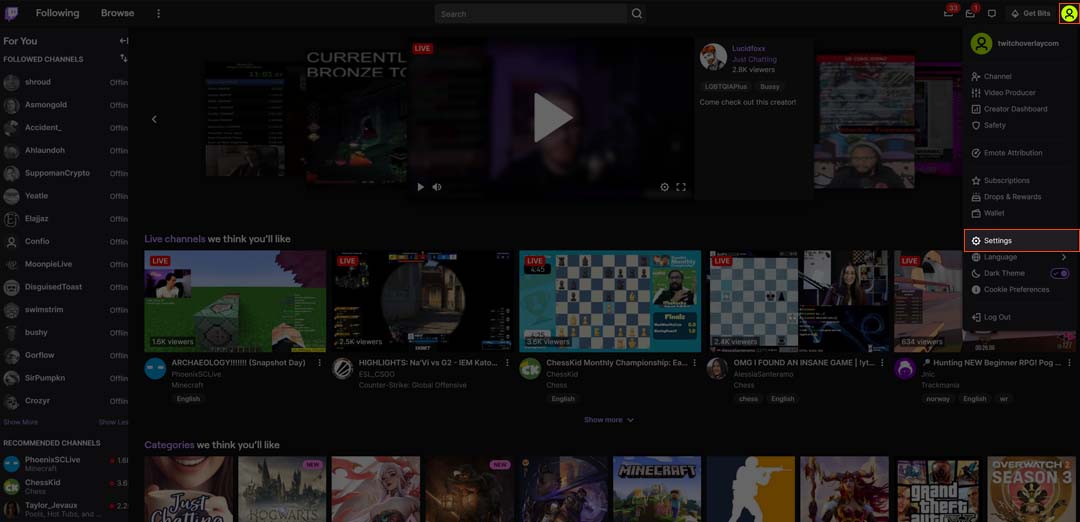The image size is (1080, 522).
Task: Click Show Less in followed channels
Action: (x=114, y=421)
